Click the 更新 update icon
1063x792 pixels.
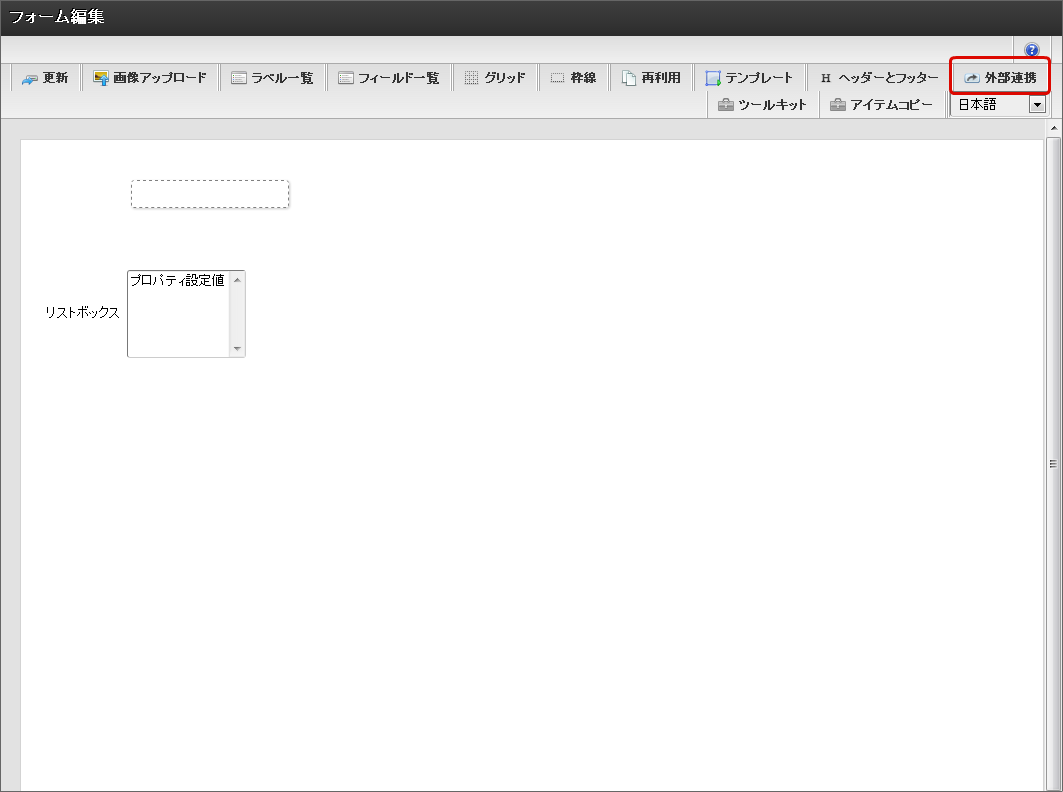click(30, 79)
